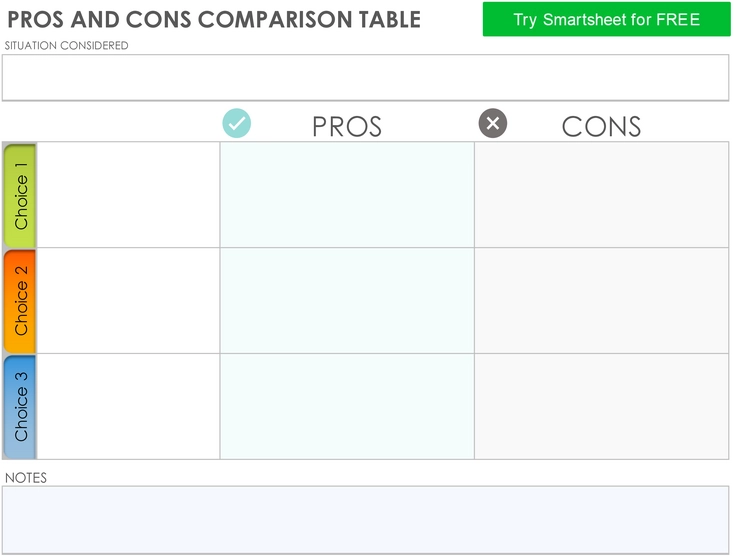
Task: Click the teal checkmark PROS icon
Action: click(236, 123)
